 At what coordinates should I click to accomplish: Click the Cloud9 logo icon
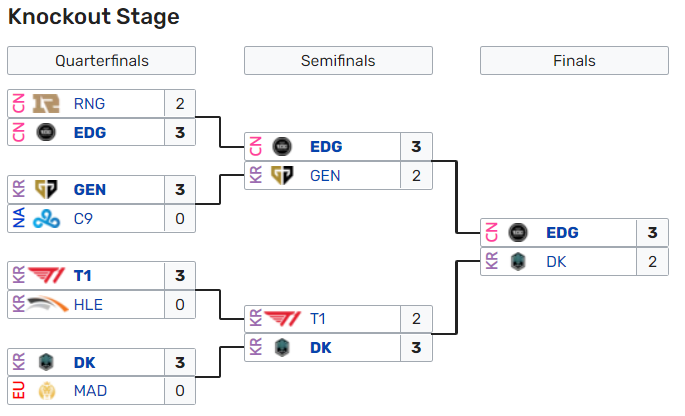pyautogui.click(x=46, y=217)
